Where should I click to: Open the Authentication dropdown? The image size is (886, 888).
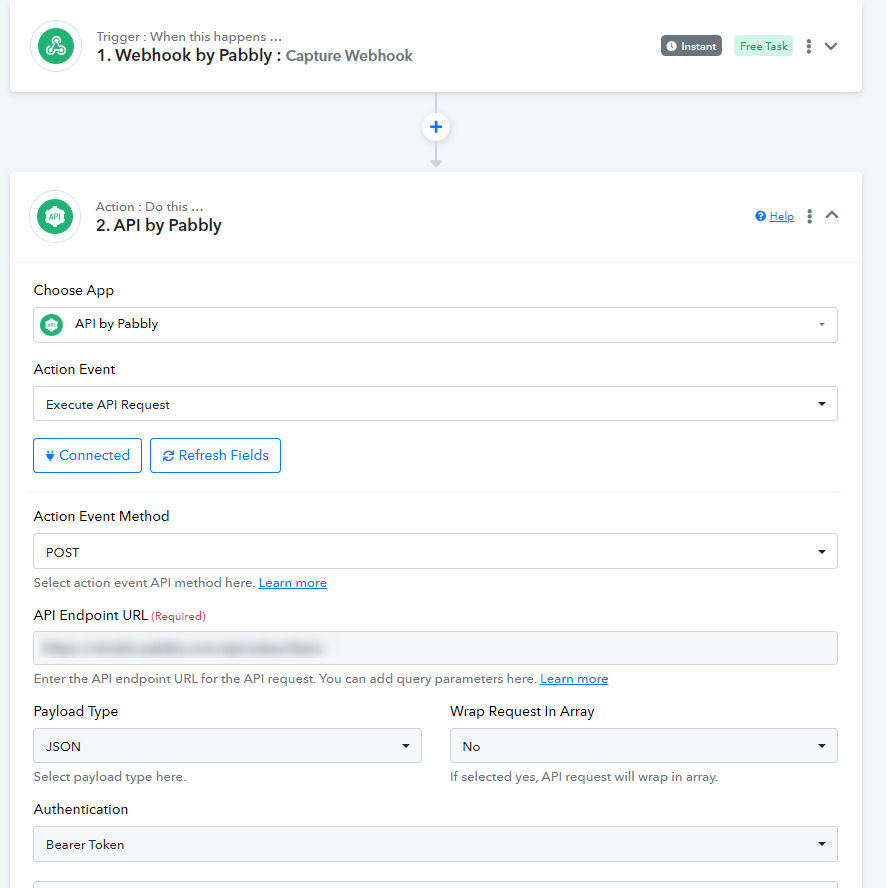pos(435,844)
